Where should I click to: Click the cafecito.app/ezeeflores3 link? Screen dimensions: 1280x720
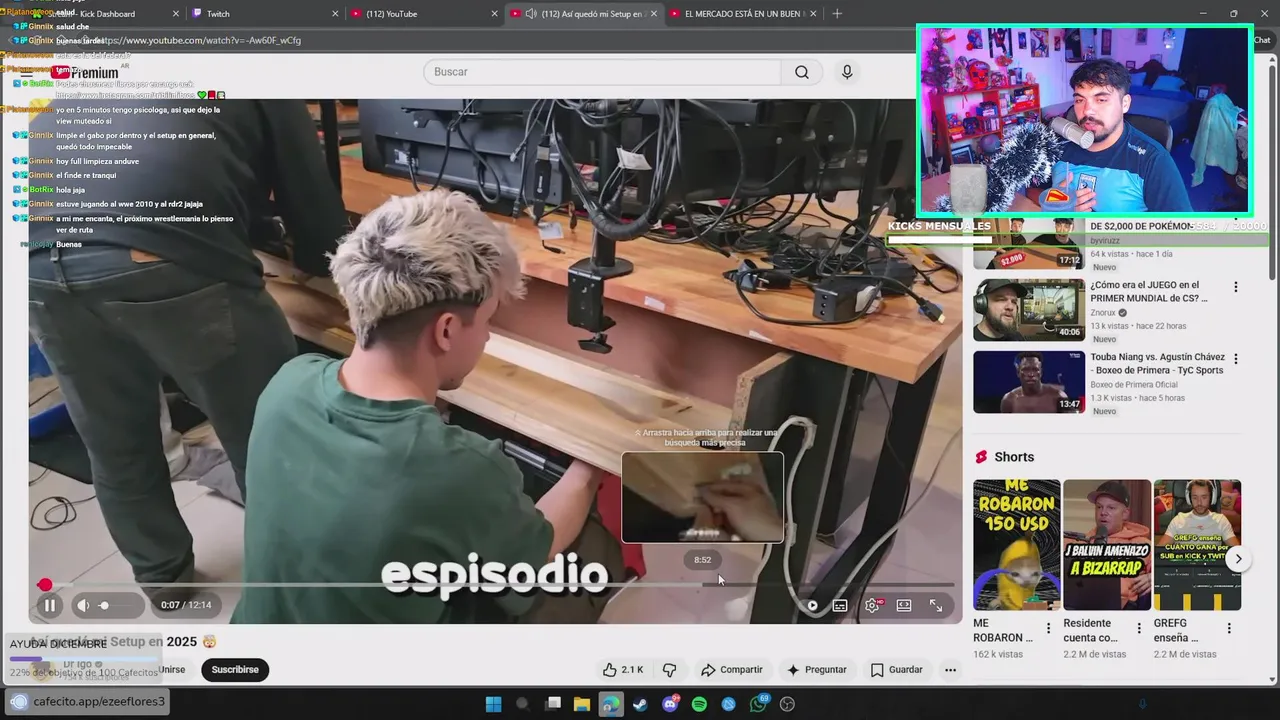point(99,701)
